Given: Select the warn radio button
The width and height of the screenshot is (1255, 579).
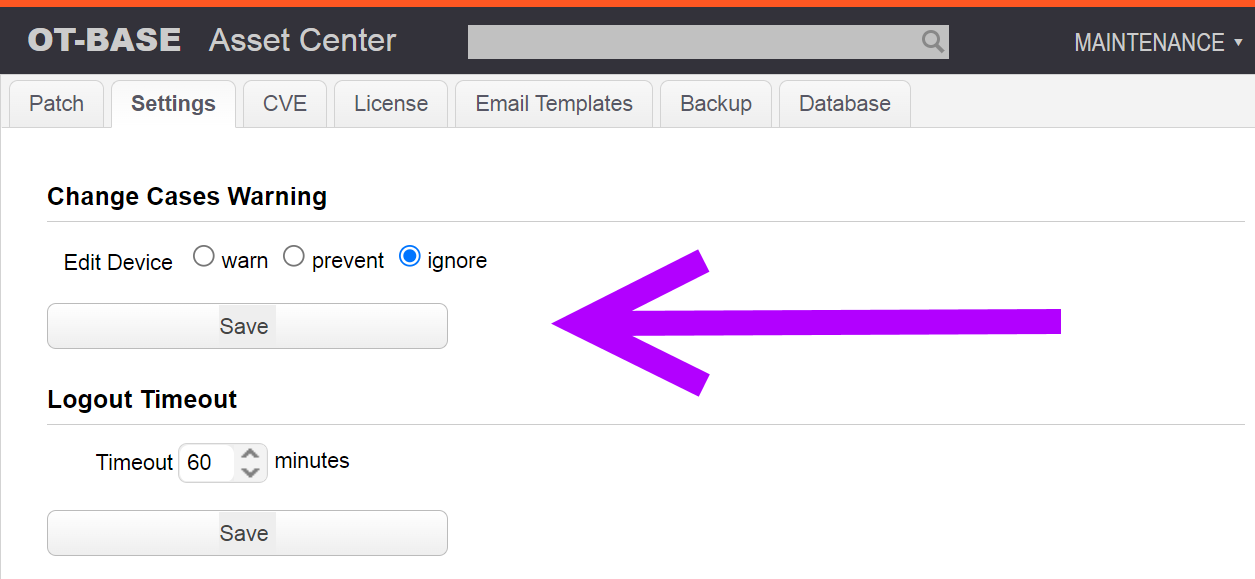Looking at the screenshot, I should coord(204,257).
